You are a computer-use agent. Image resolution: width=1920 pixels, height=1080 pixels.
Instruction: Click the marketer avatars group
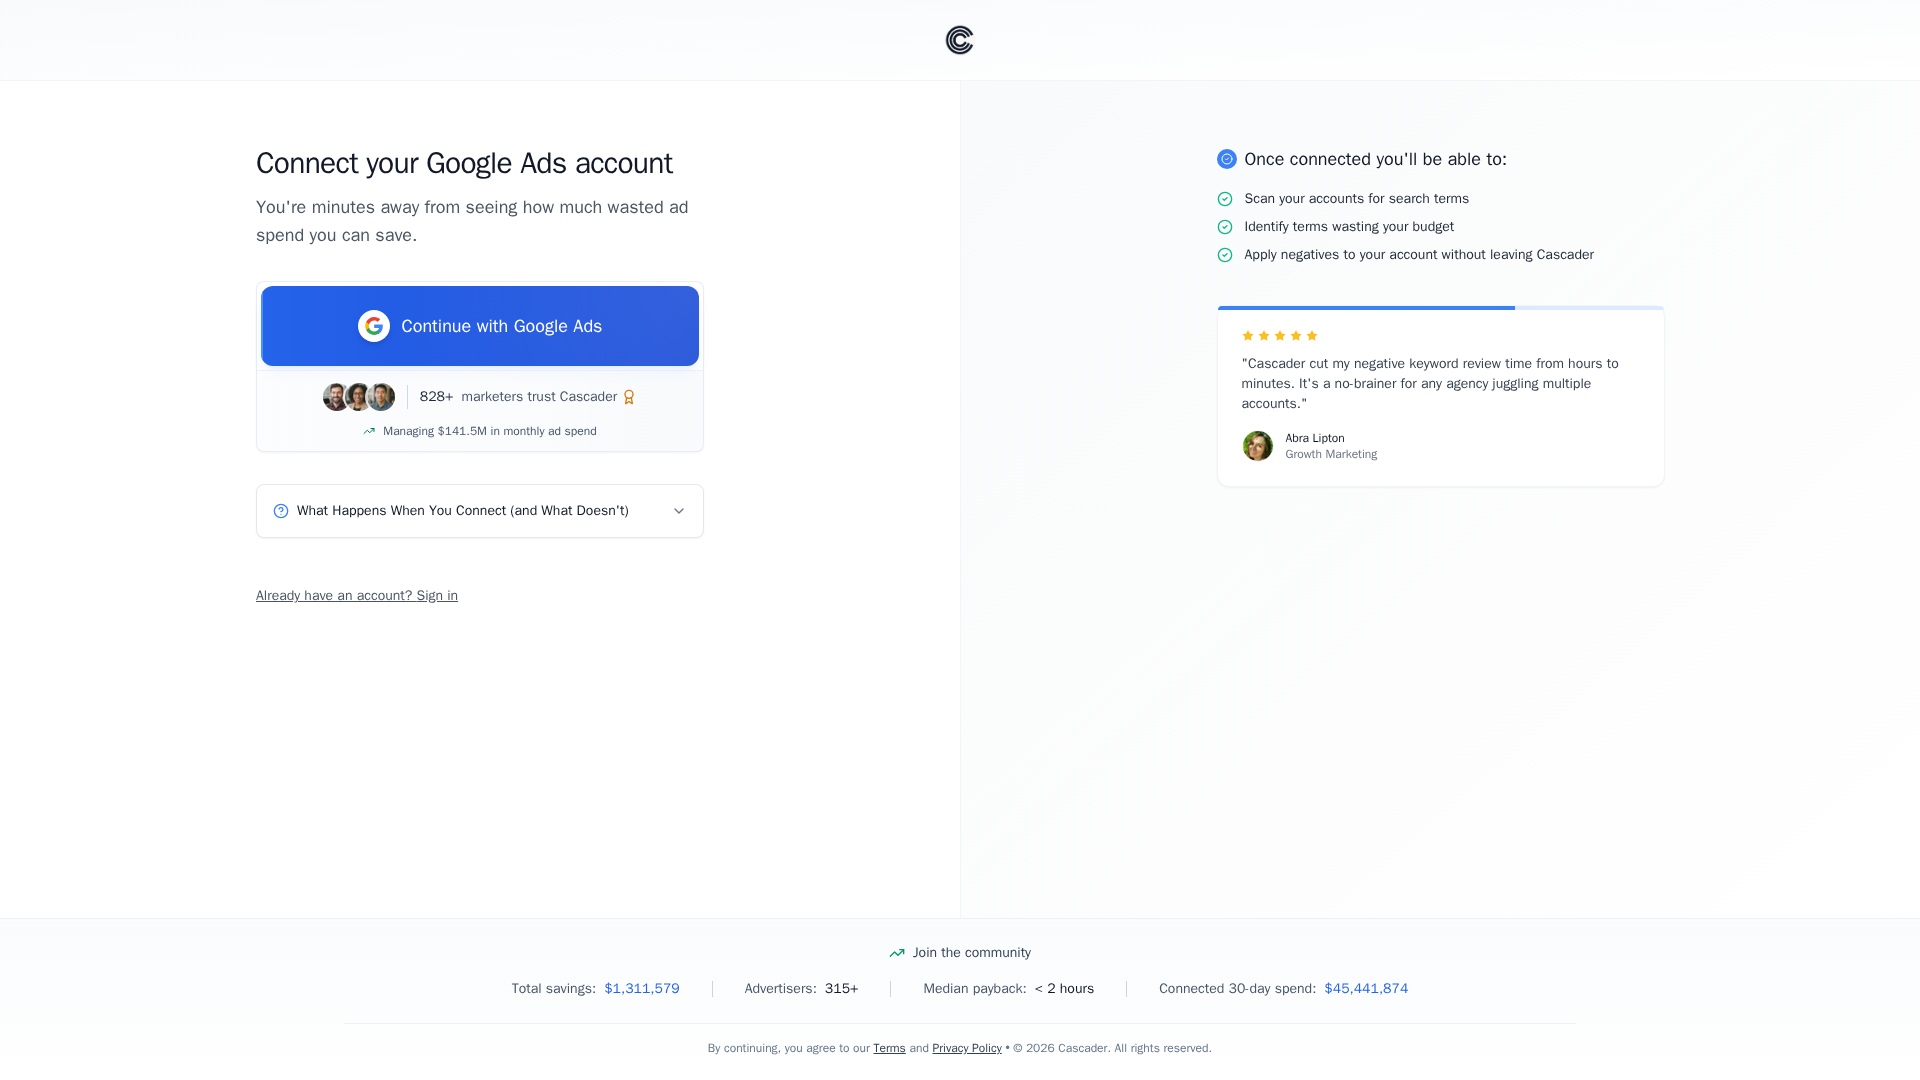pos(359,397)
